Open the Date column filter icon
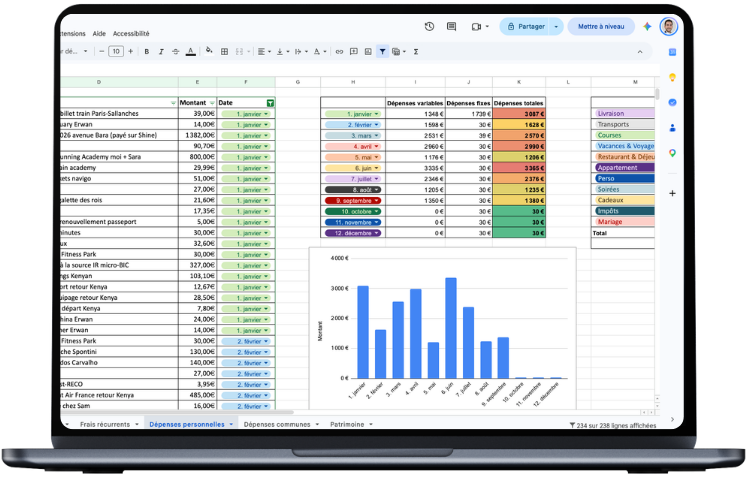Viewport: 747px width, 477px height. (270, 103)
